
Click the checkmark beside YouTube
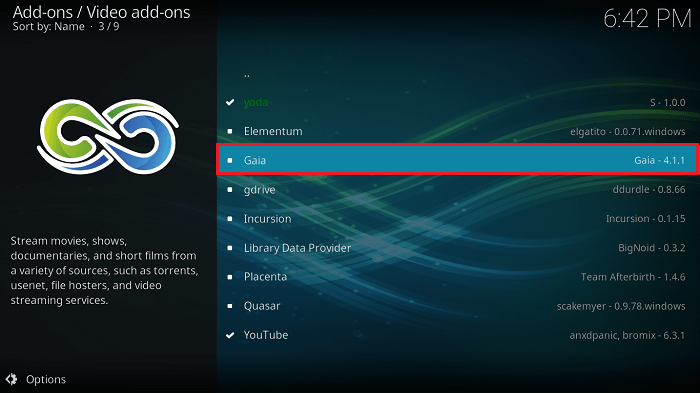click(x=230, y=335)
